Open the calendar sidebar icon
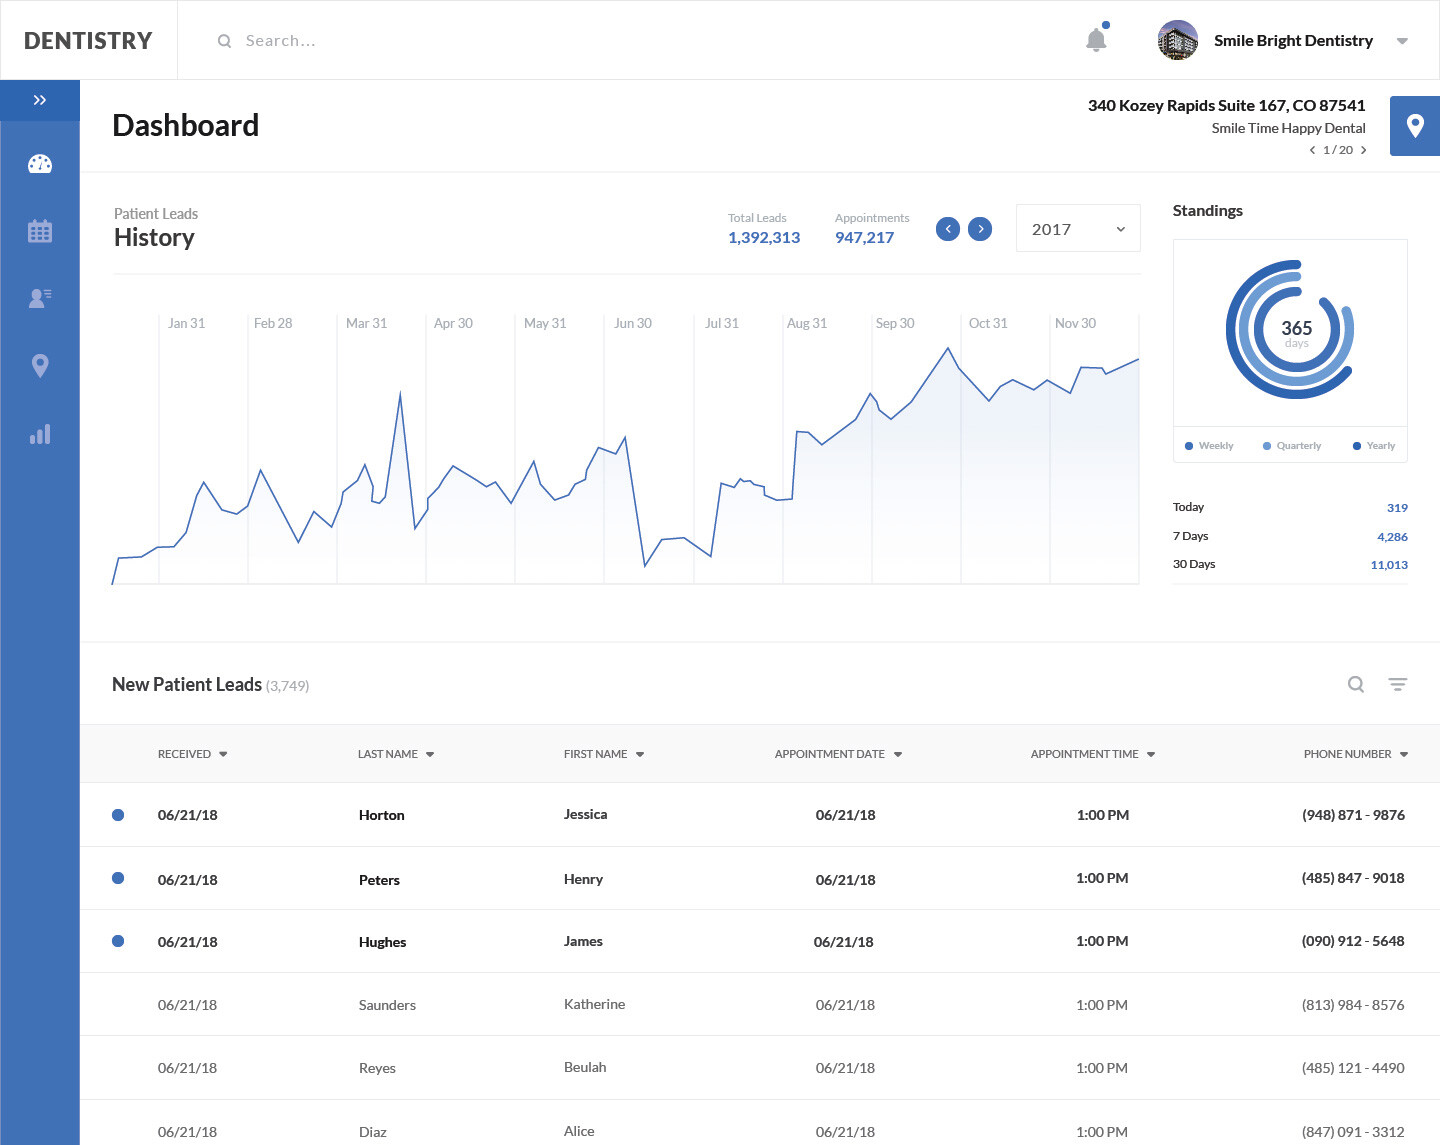This screenshot has height=1145, width=1440. [x=40, y=231]
